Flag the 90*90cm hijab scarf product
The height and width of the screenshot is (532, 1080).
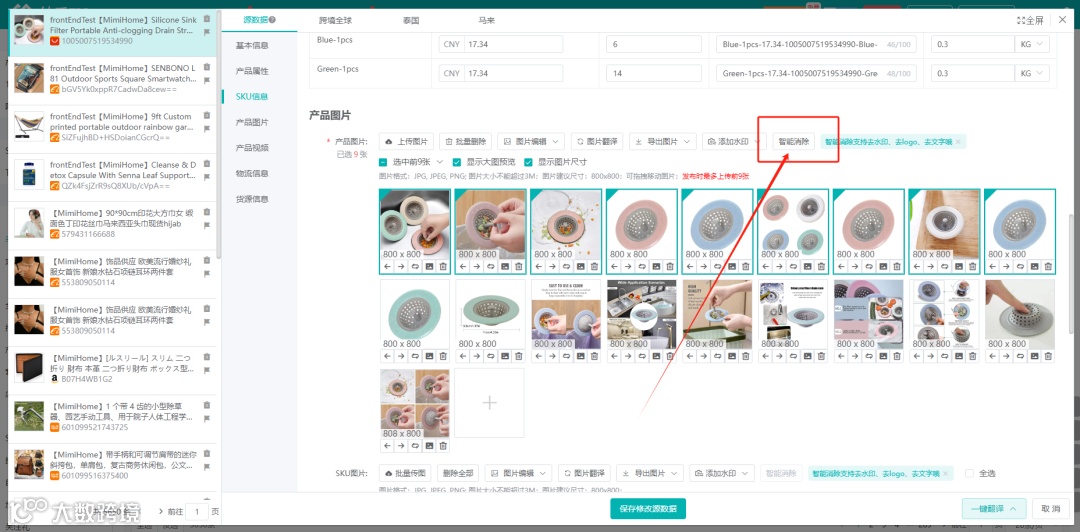tap(207, 225)
